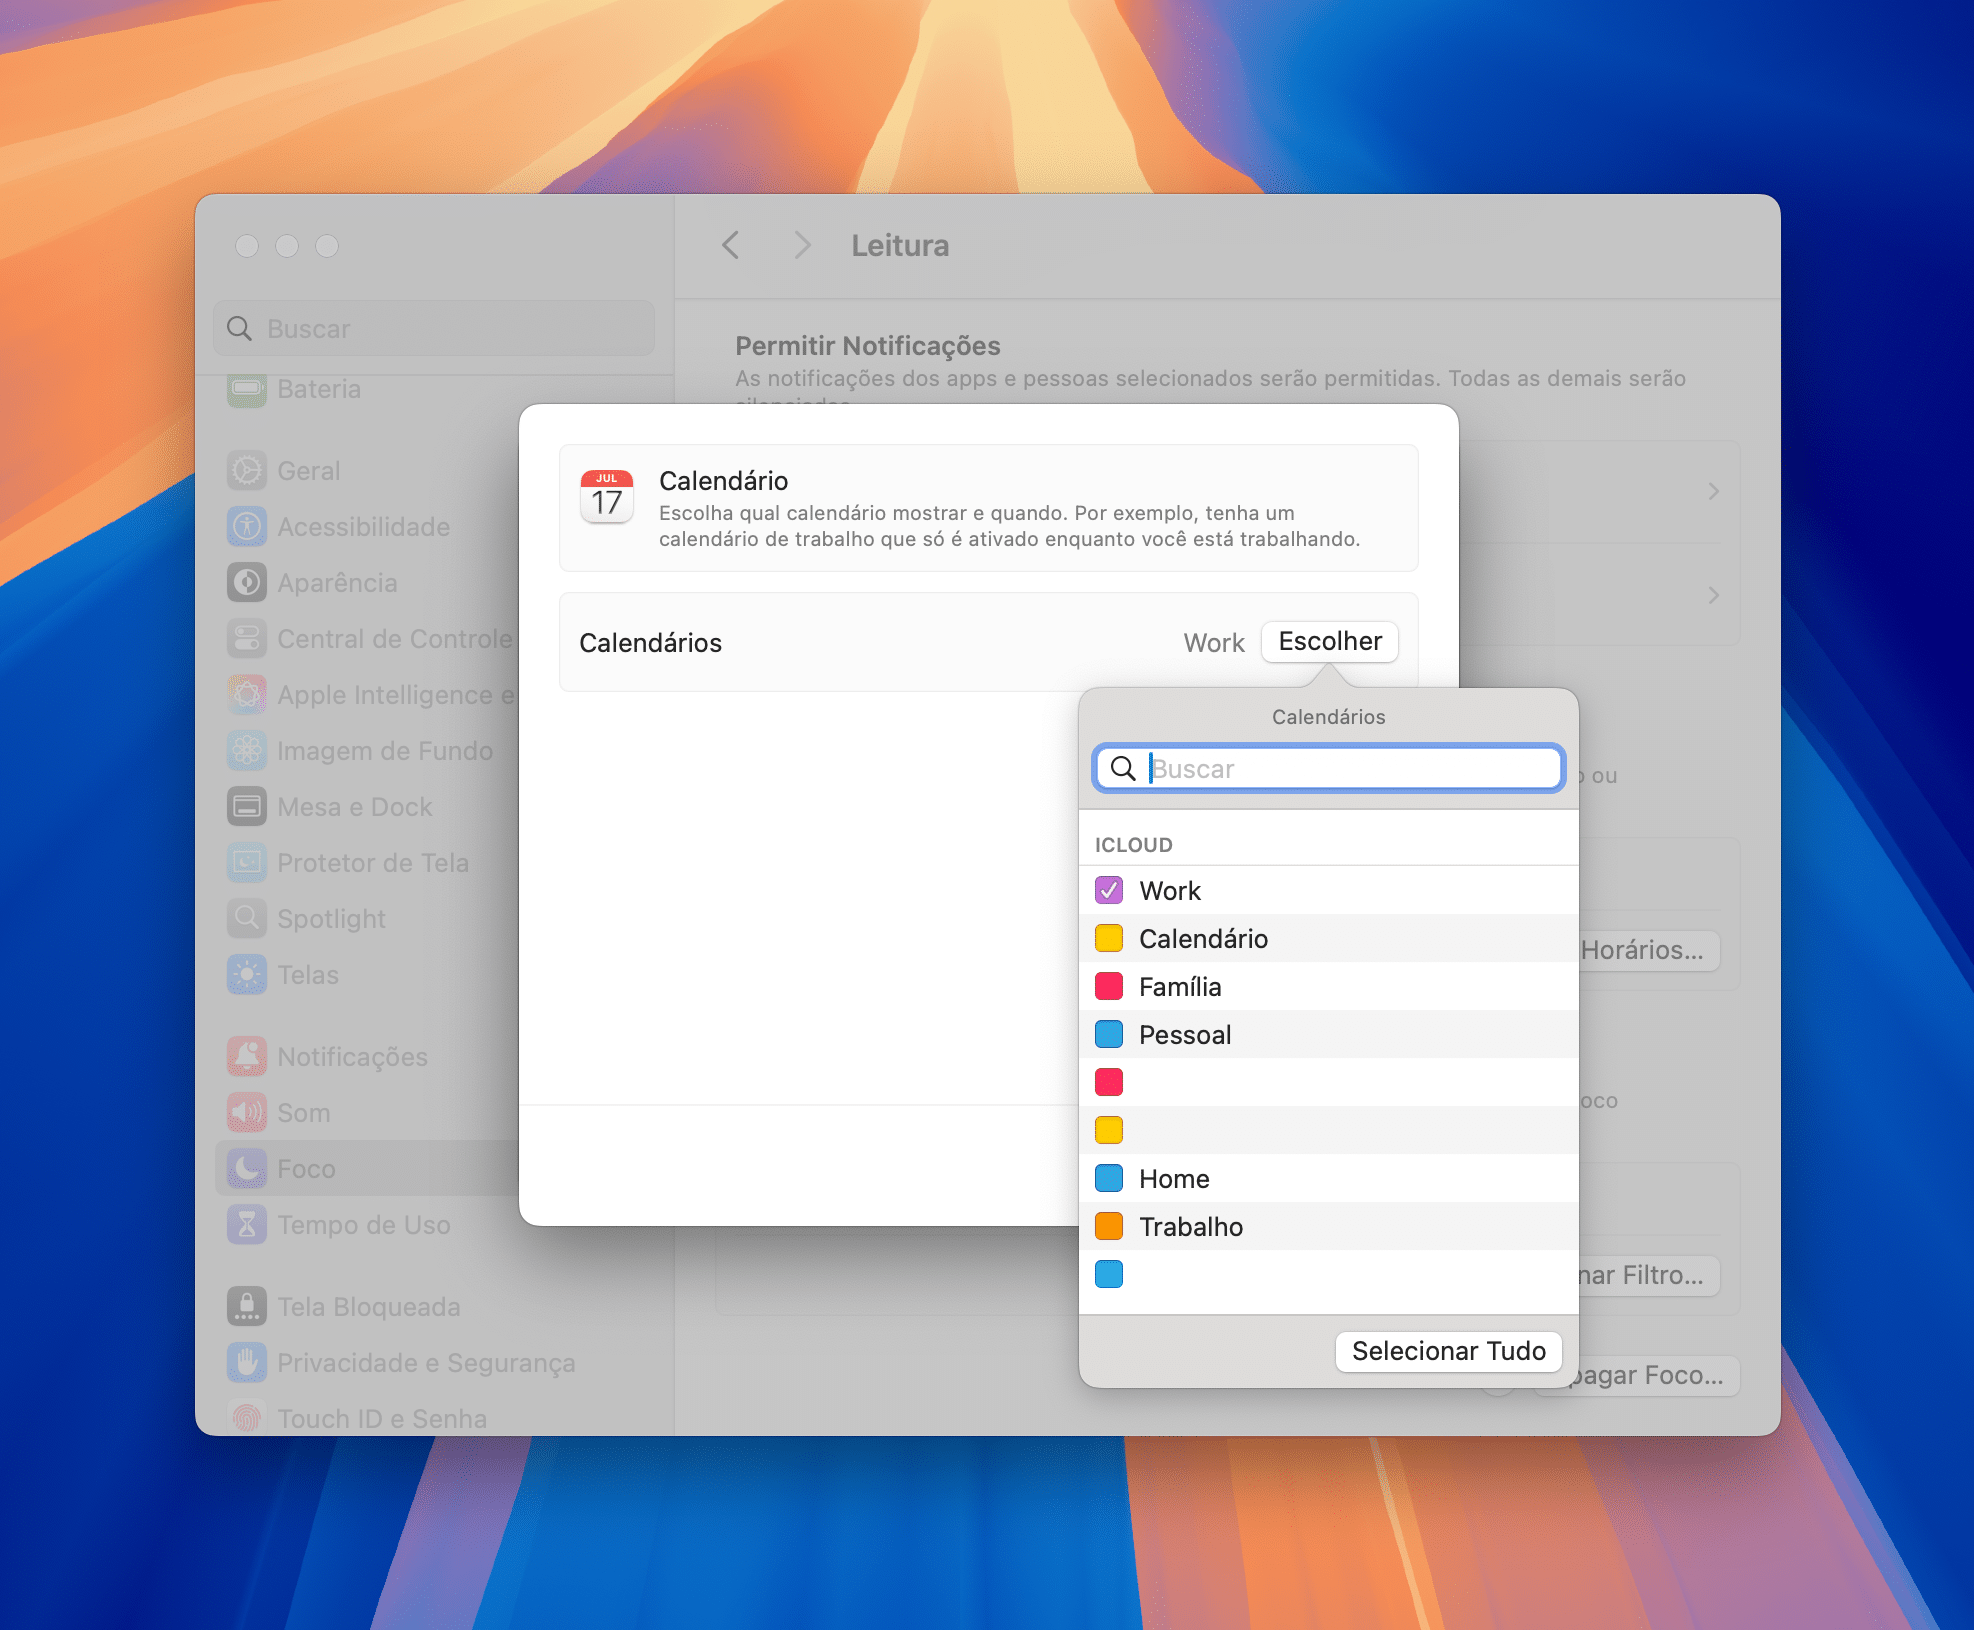
Task: Open the Telas settings icon
Action: [x=247, y=975]
